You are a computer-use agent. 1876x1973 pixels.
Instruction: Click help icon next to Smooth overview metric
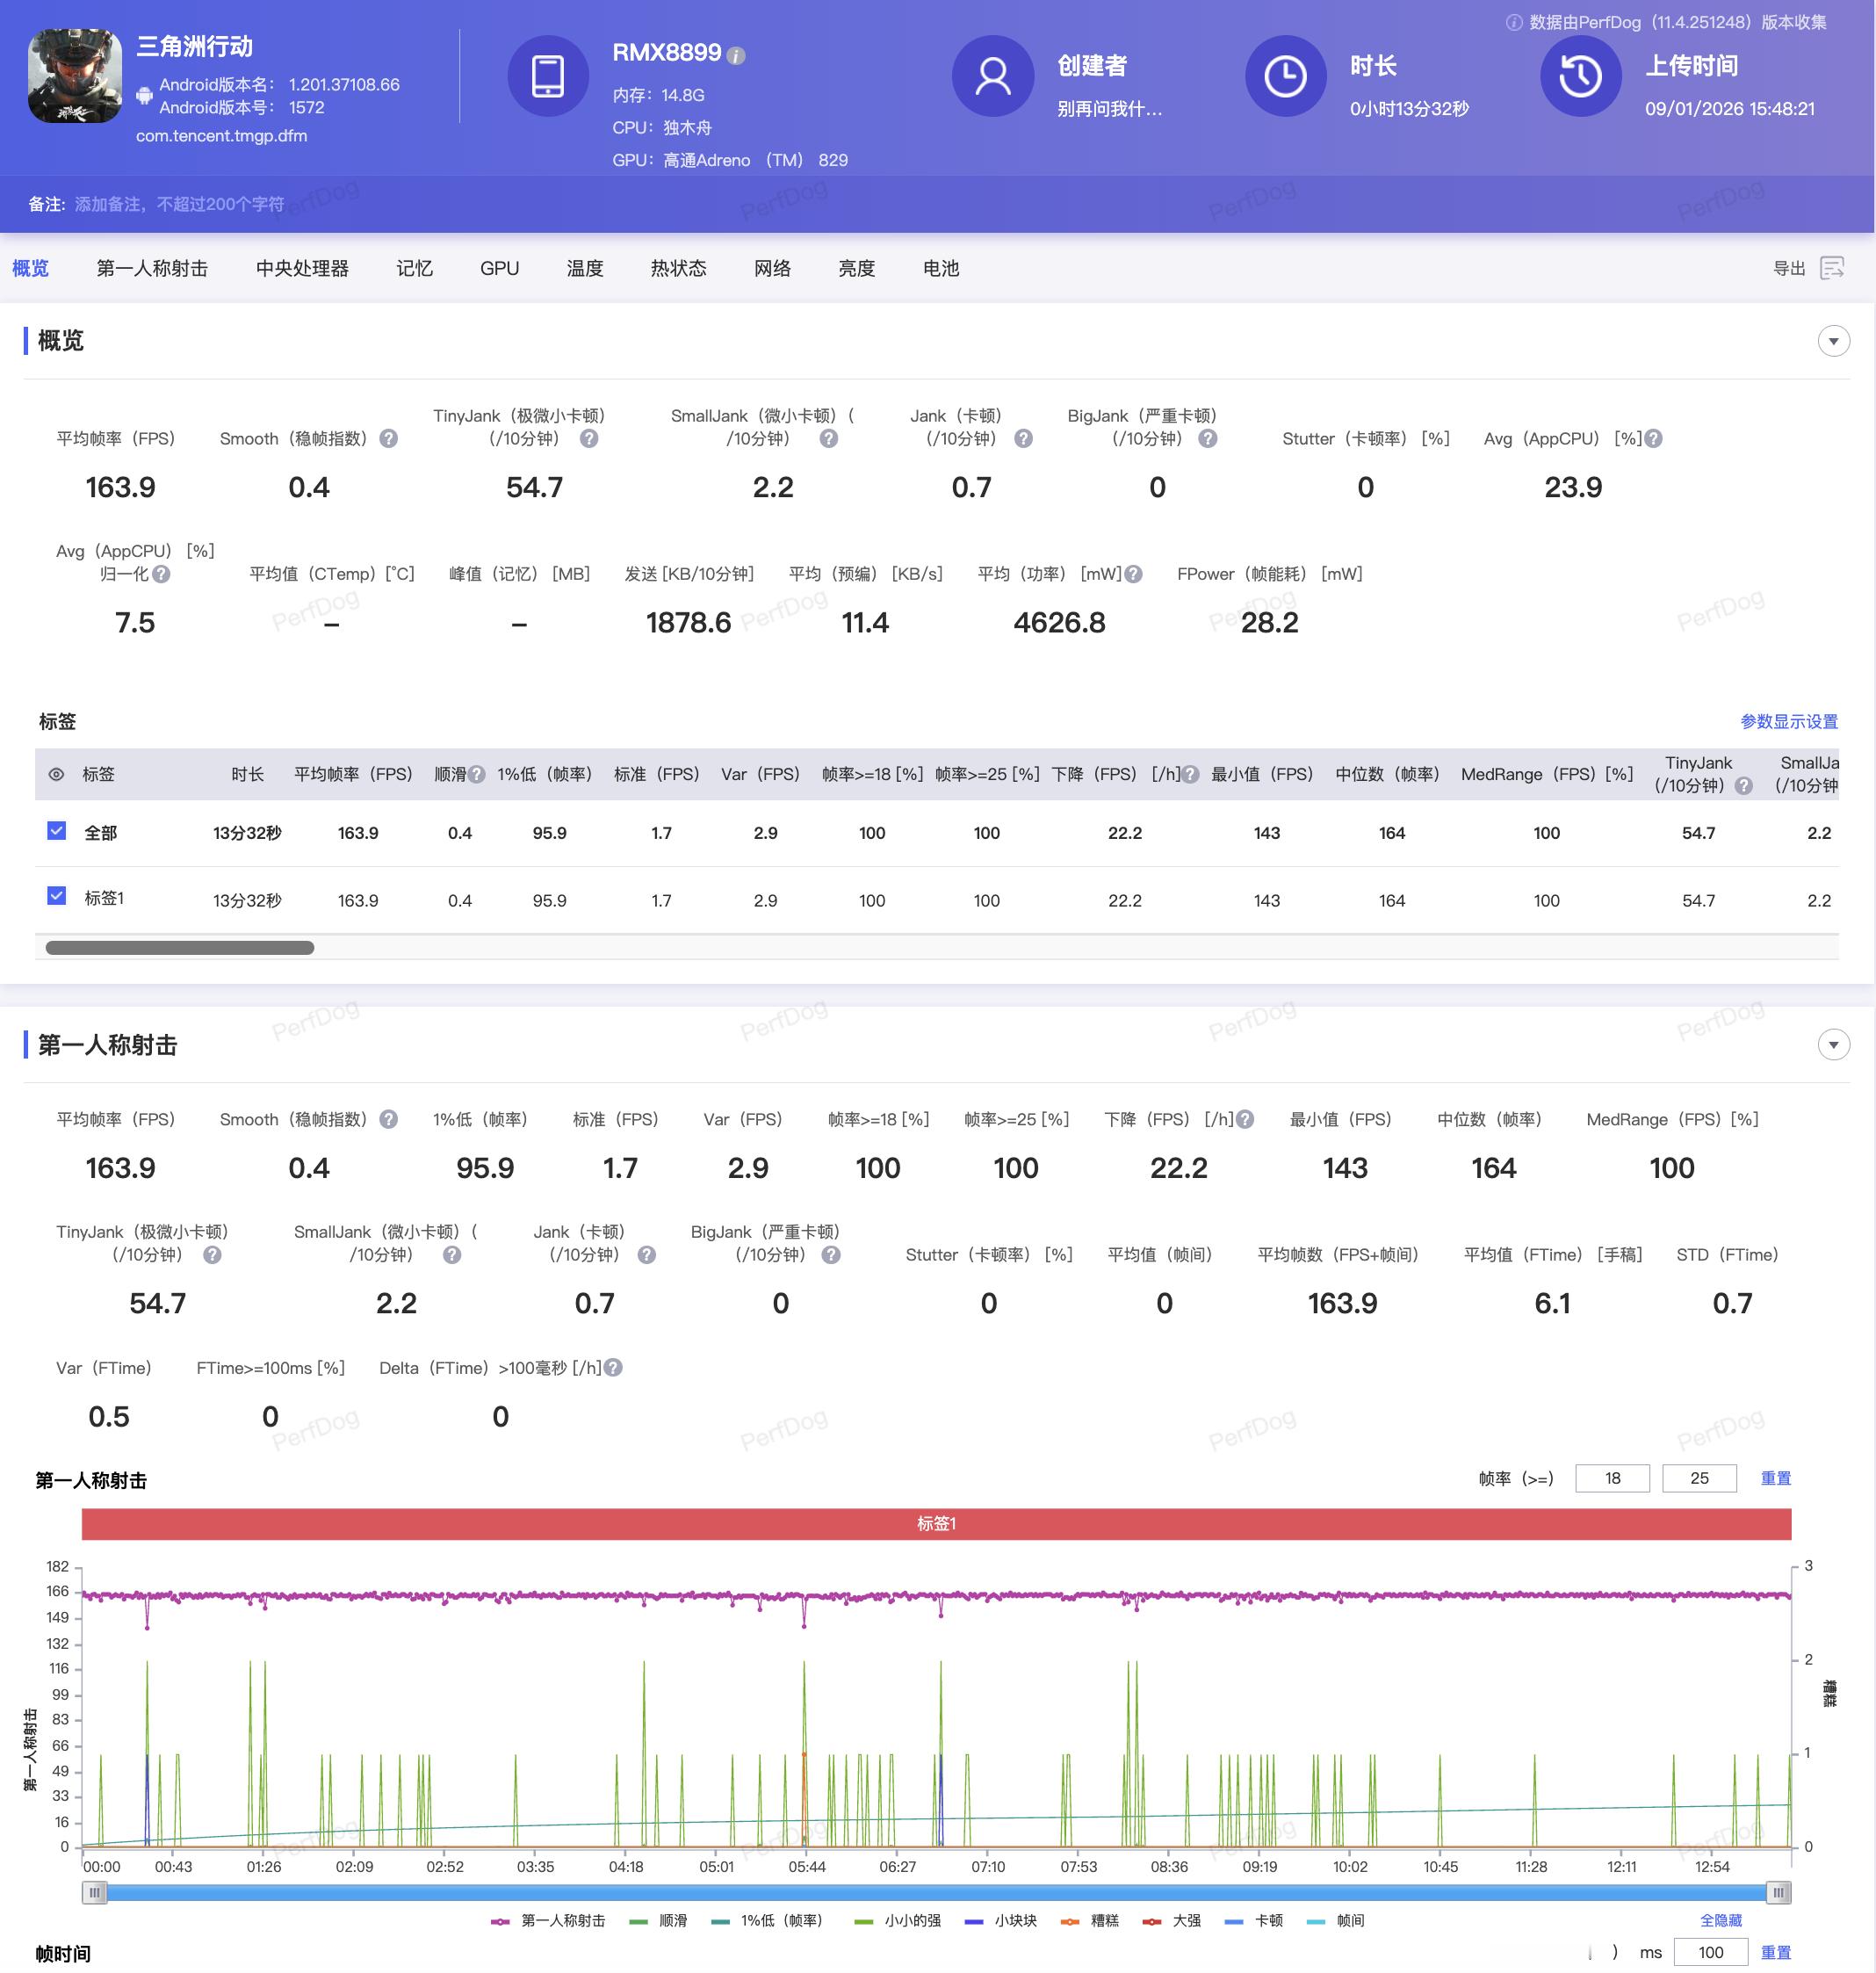click(x=389, y=438)
